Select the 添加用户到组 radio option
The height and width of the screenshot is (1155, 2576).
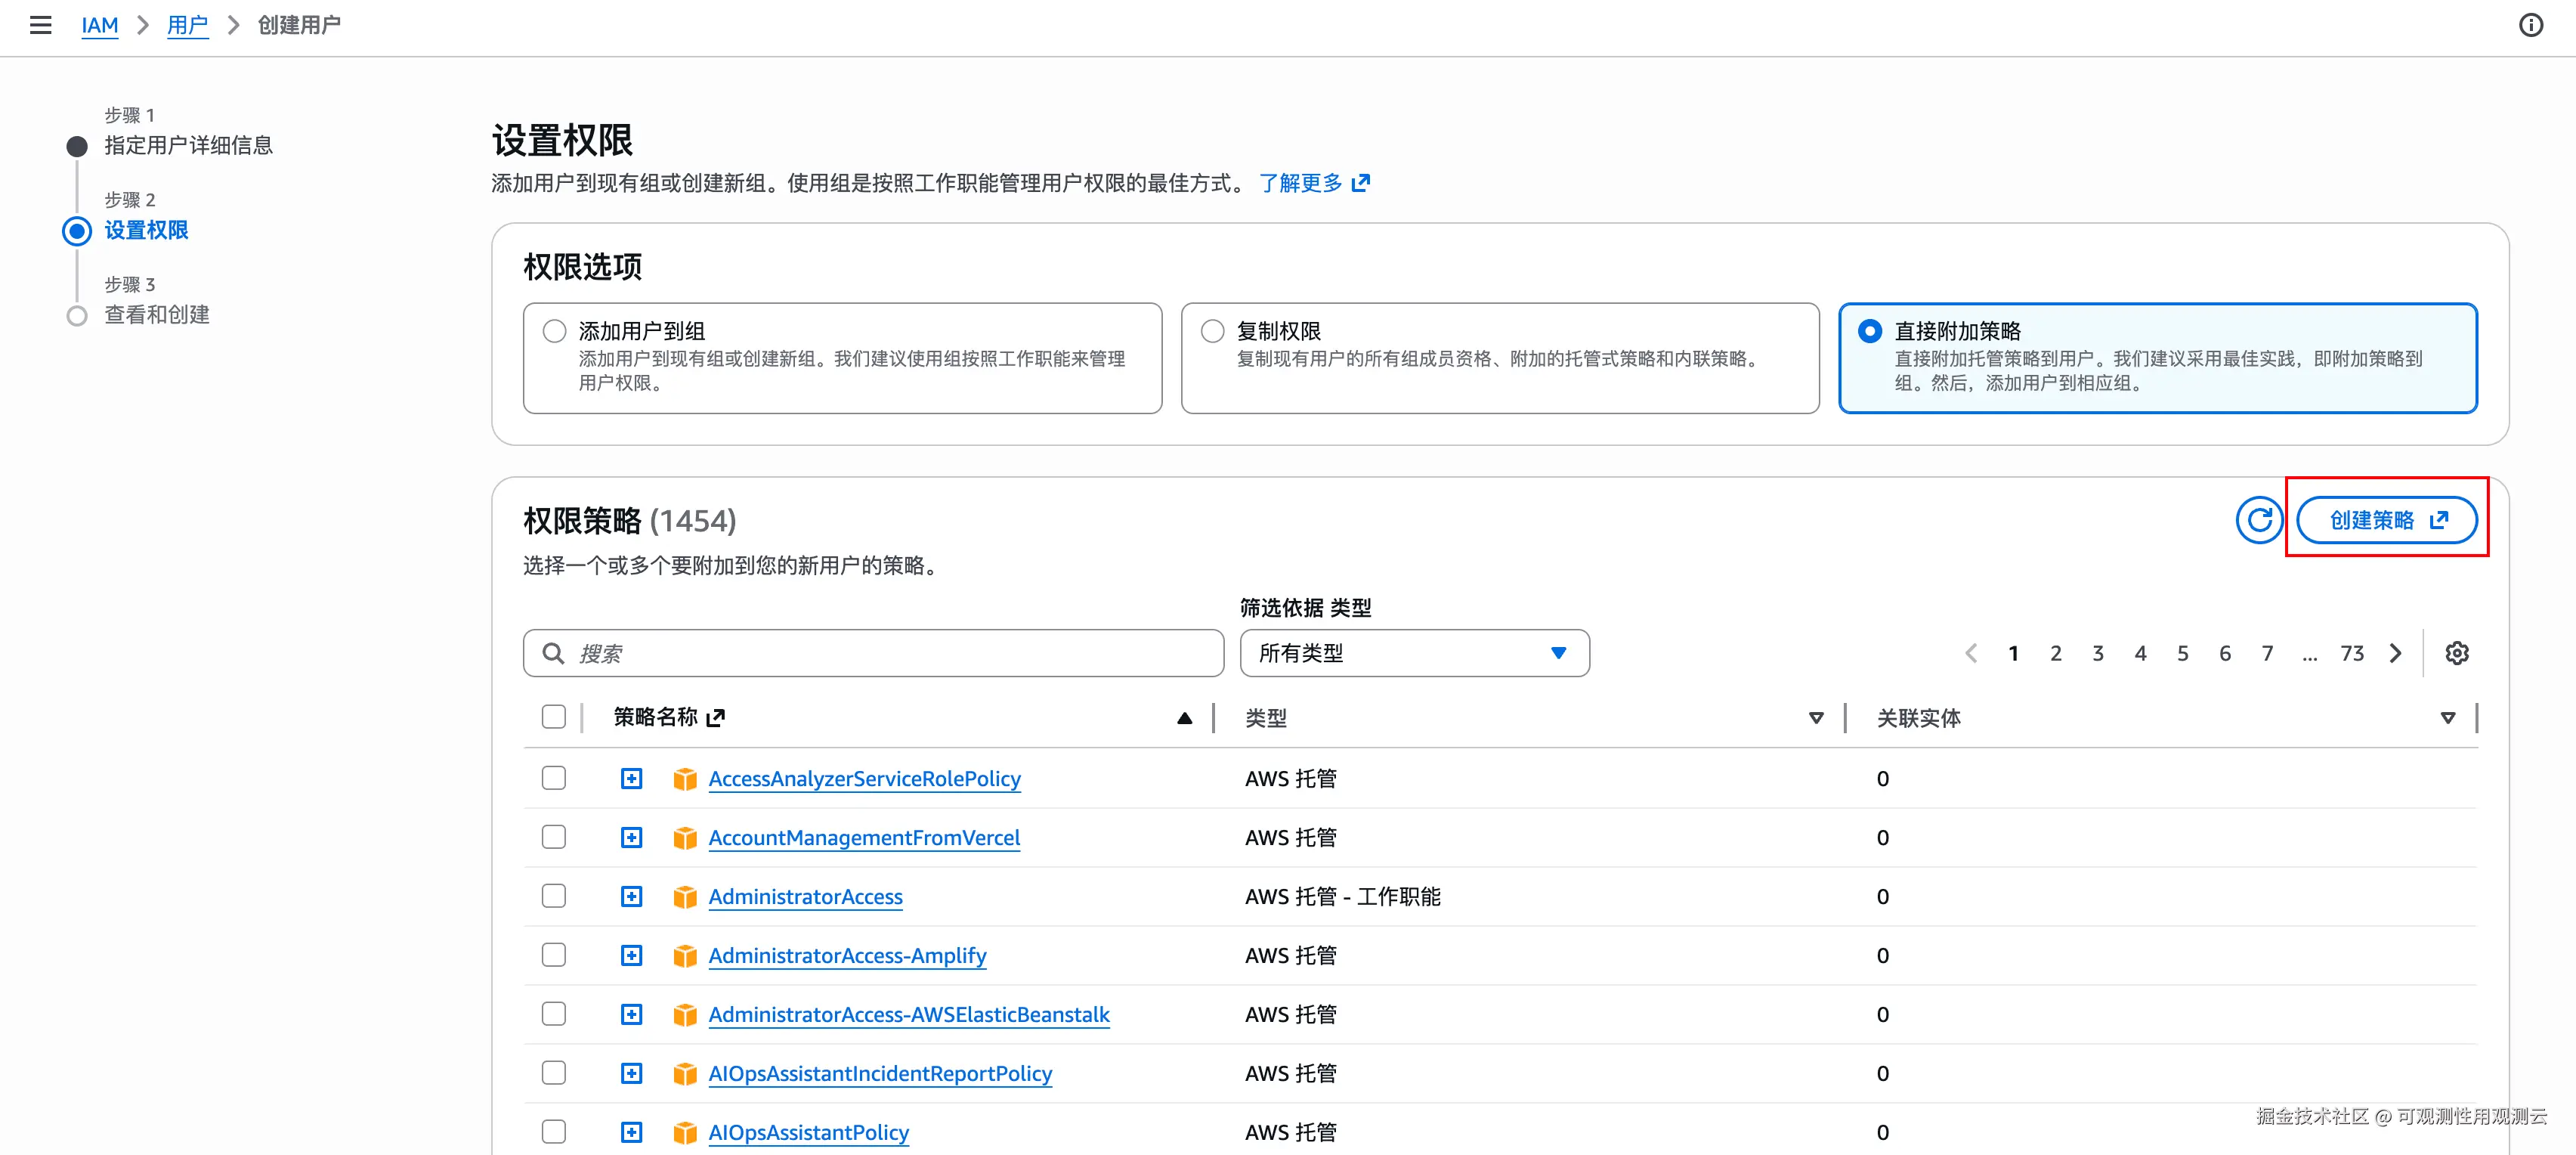click(554, 331)
